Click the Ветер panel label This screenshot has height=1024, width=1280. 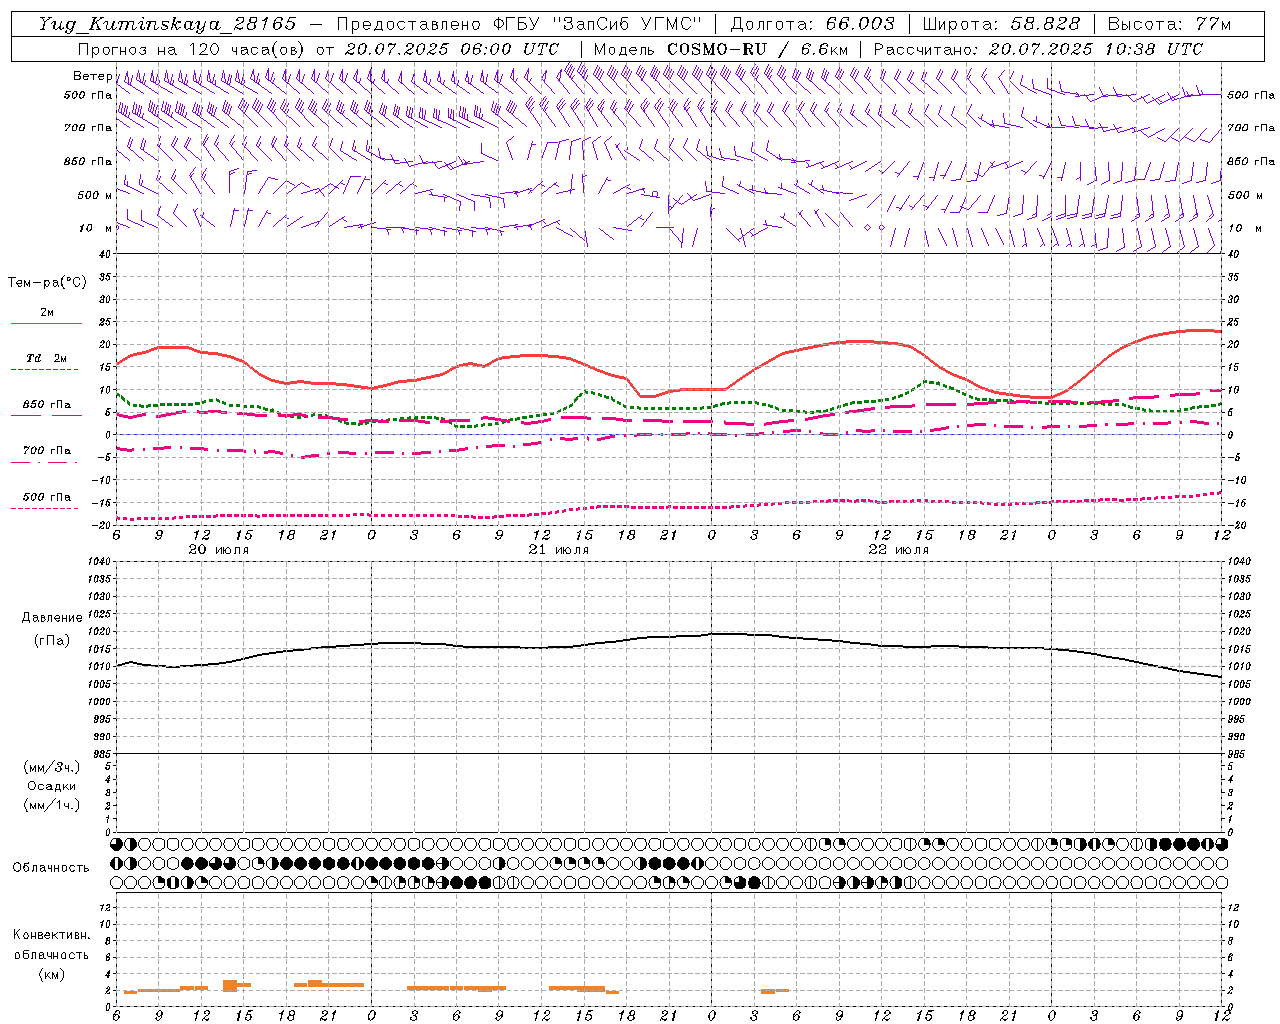click(92, 76)
